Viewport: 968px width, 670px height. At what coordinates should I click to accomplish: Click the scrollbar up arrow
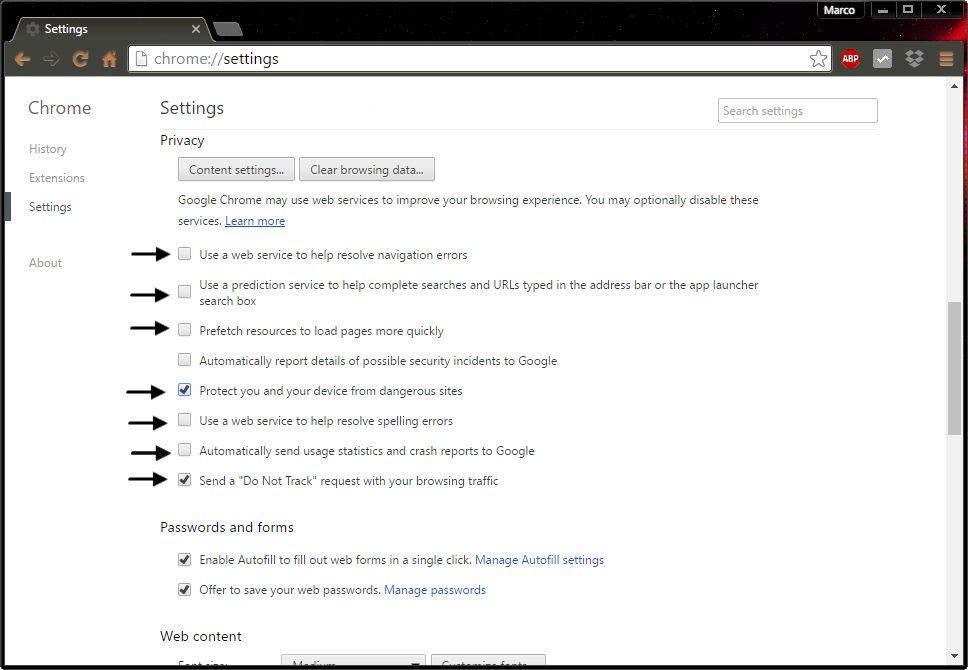pos(954,86)
